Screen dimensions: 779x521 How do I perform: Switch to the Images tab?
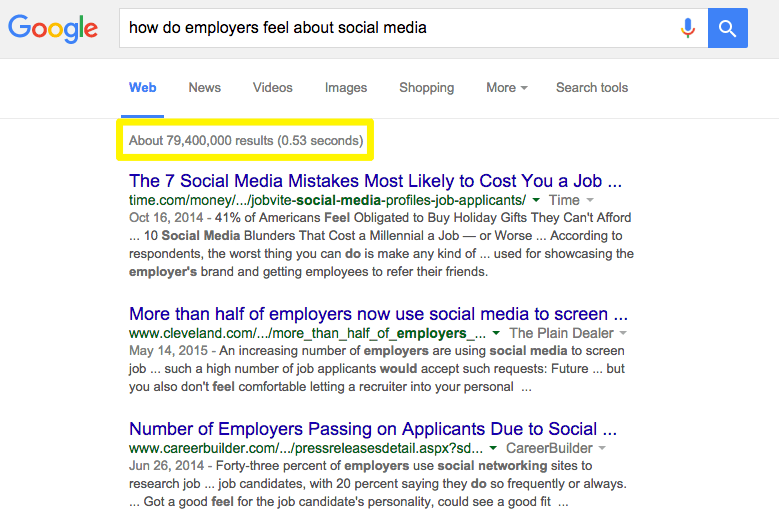click(x=346, y=88)
